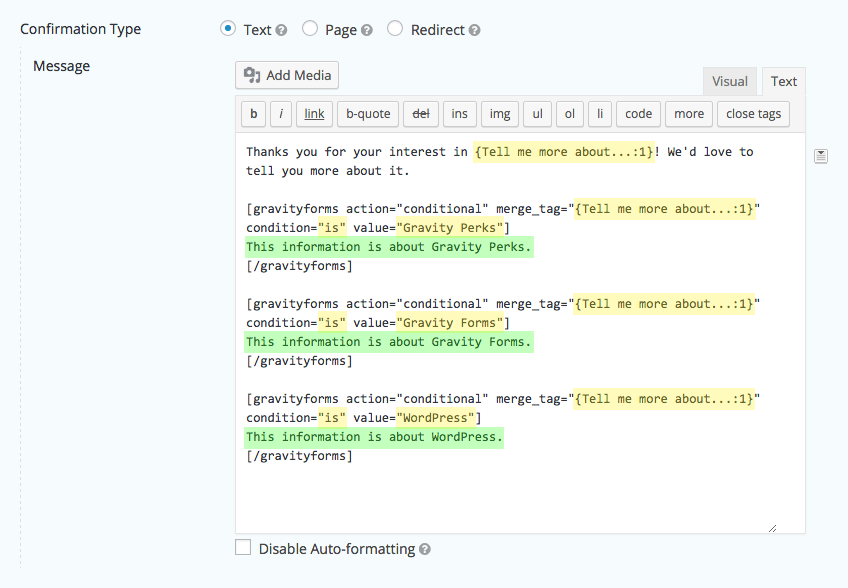This screenshot has width=848, height=588.
Task: Insert a hyperlink using the link quicktag
Action: pos(313,114)
